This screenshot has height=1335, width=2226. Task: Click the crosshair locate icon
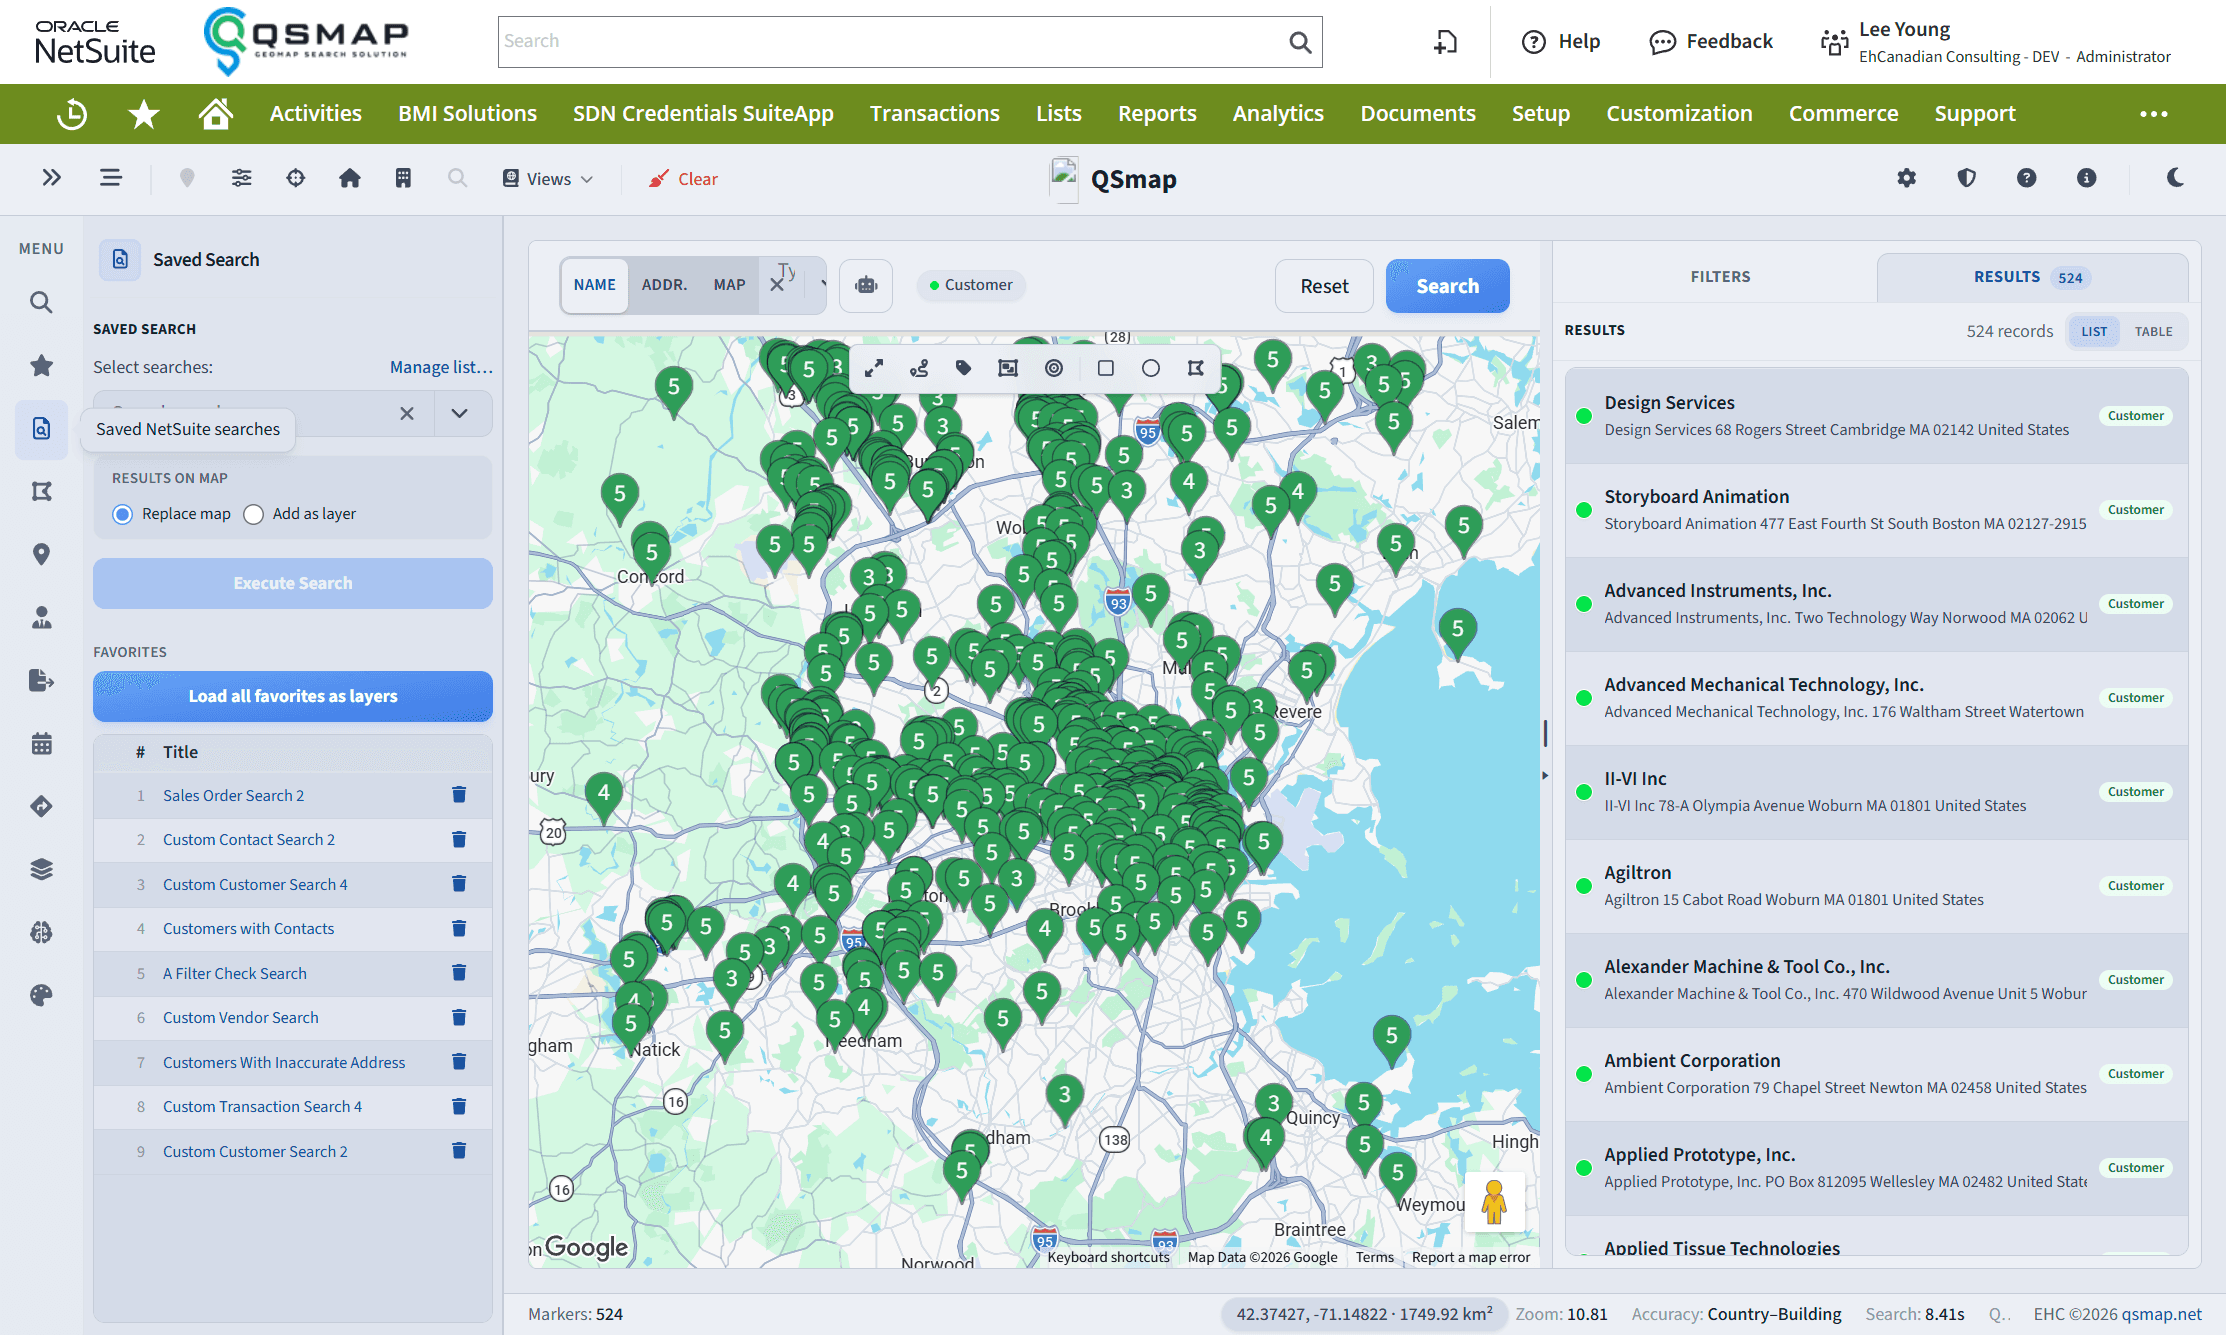click(296, 178)
